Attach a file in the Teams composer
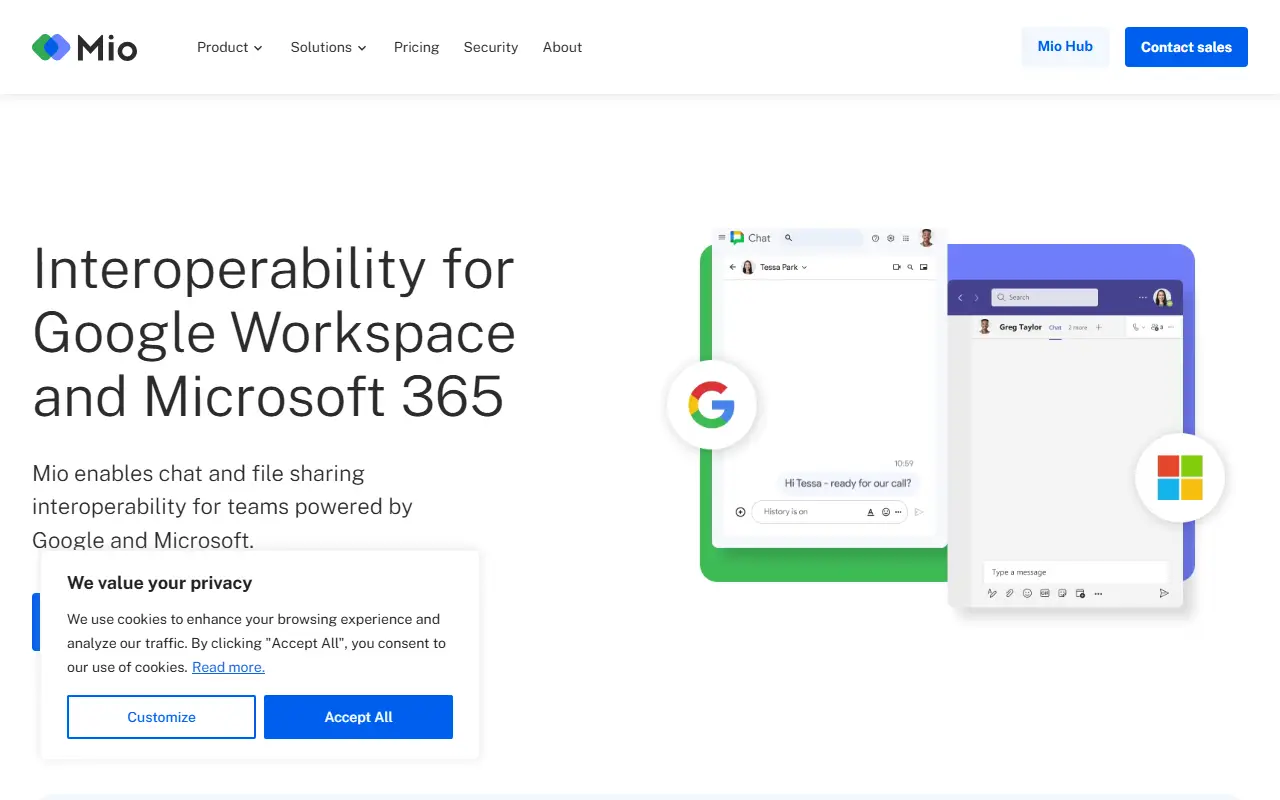The image size is (1280, 800). point(1010,593)
